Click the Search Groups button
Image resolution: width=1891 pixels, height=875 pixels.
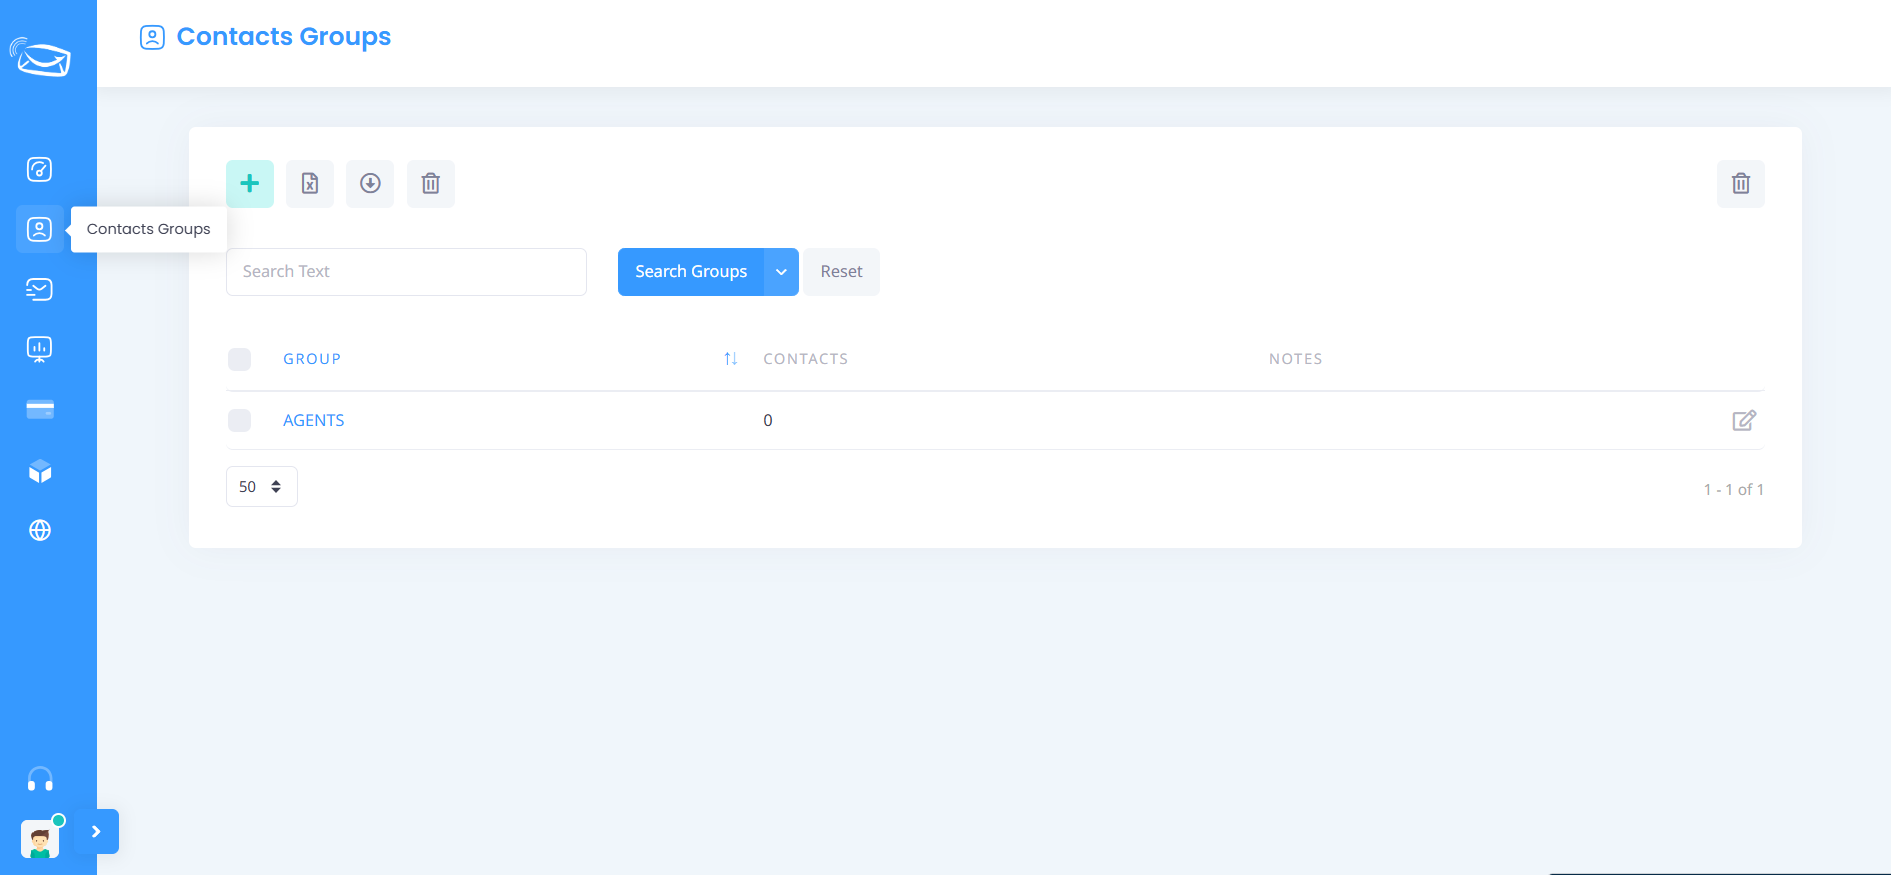(691, 272)
